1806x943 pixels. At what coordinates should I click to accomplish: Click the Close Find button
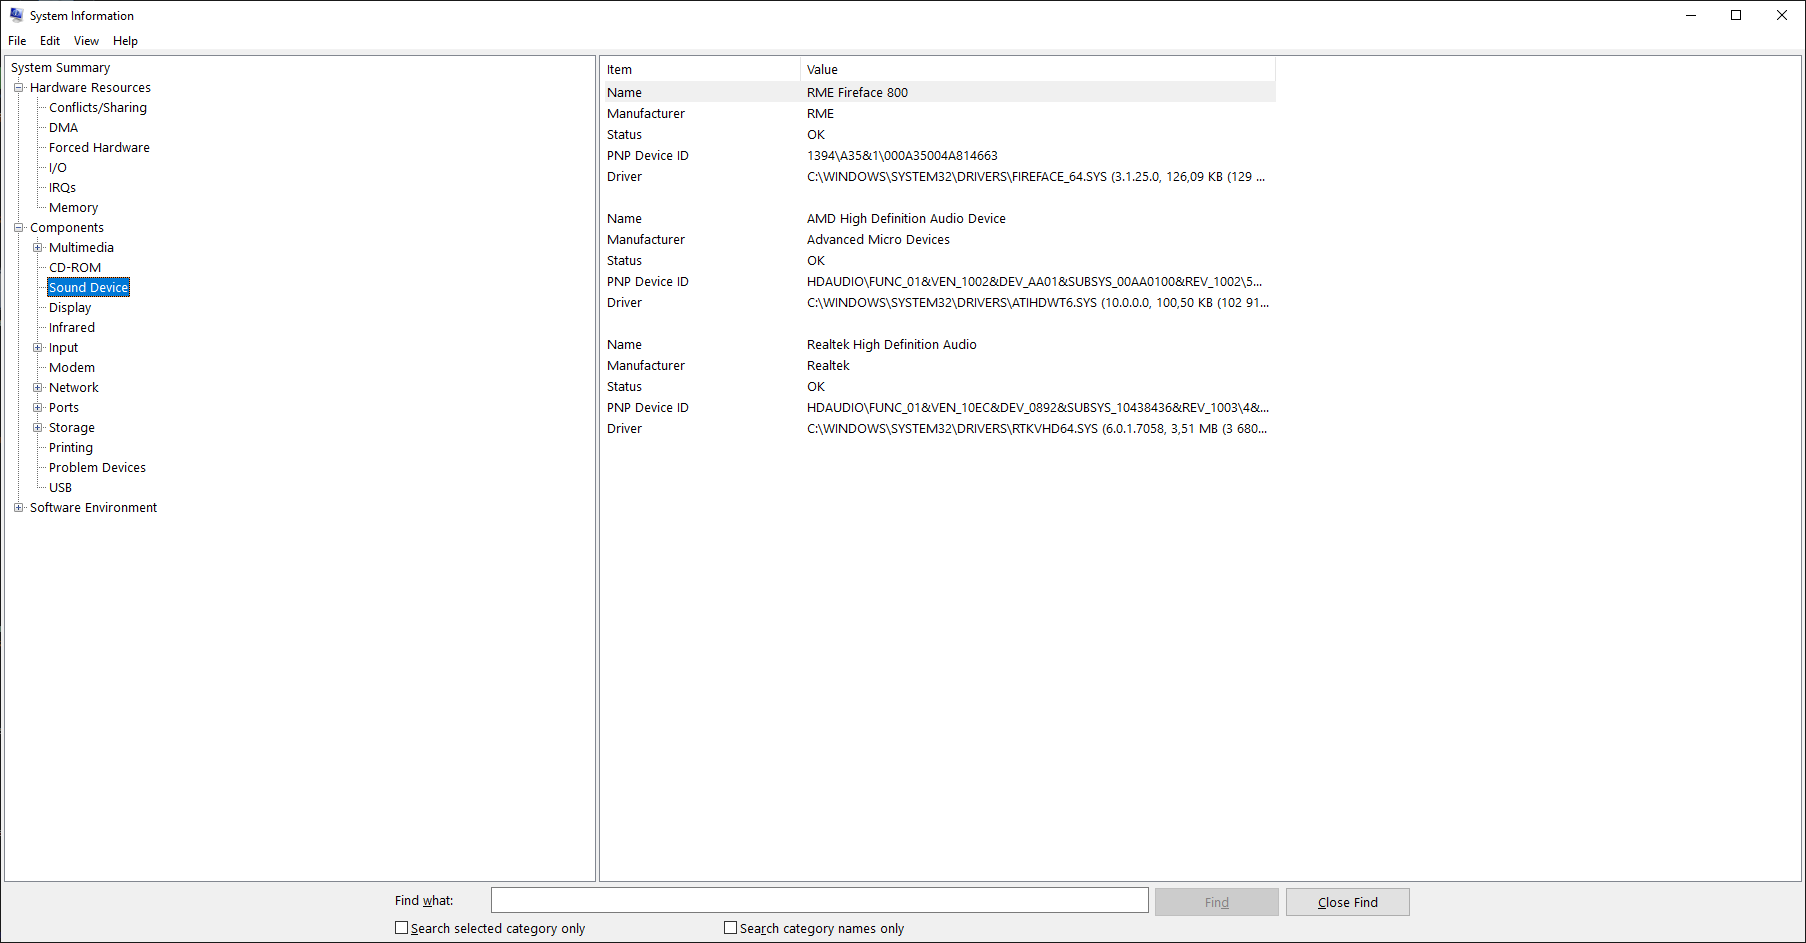[x=1347, y=902]
